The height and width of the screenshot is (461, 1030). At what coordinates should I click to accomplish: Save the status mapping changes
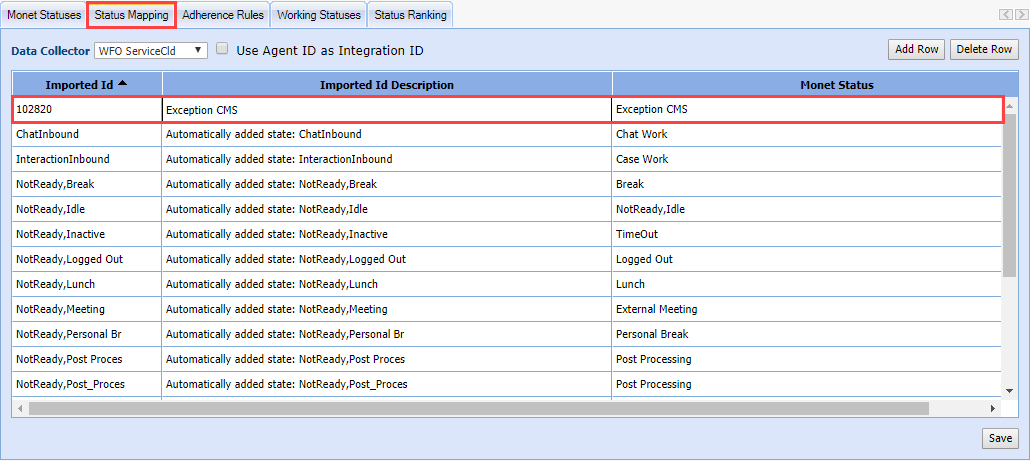[1000, 438]
